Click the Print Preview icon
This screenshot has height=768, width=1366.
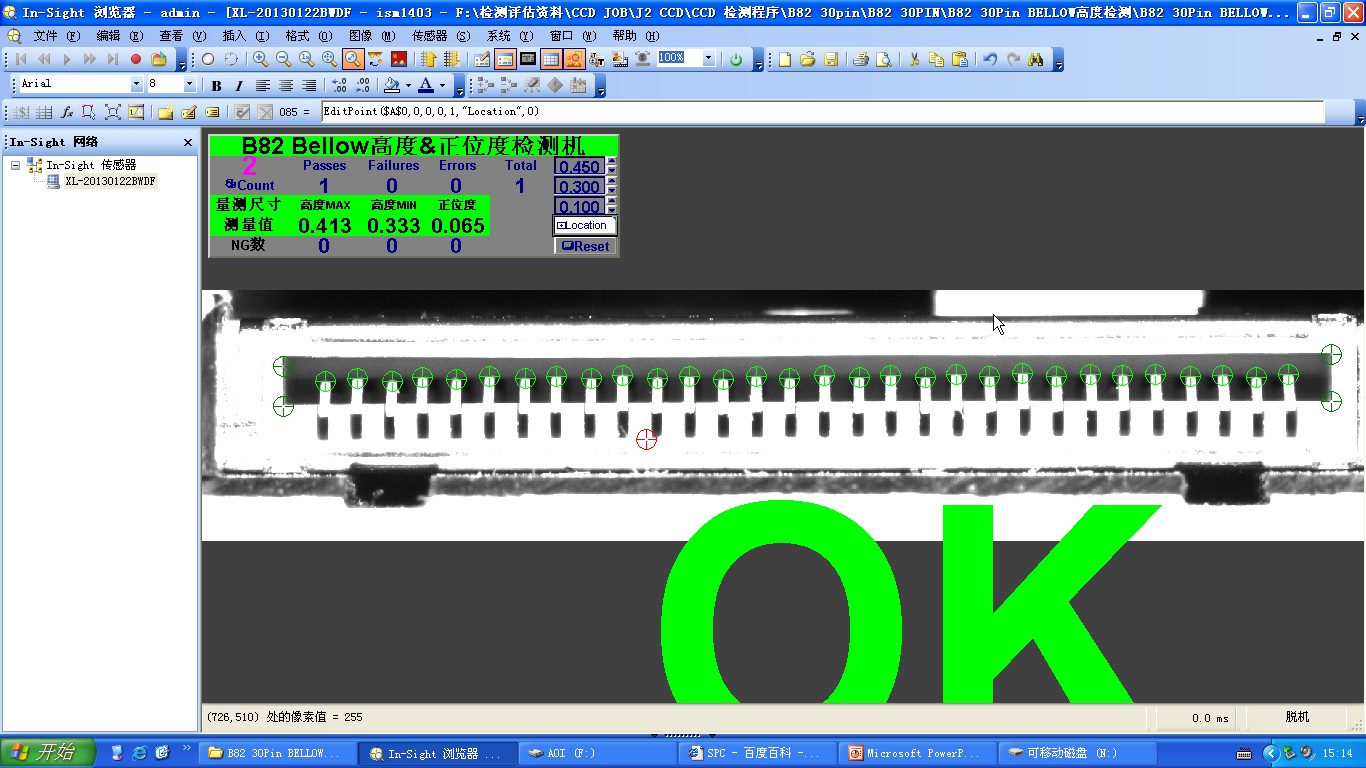[x=883, y=59]
